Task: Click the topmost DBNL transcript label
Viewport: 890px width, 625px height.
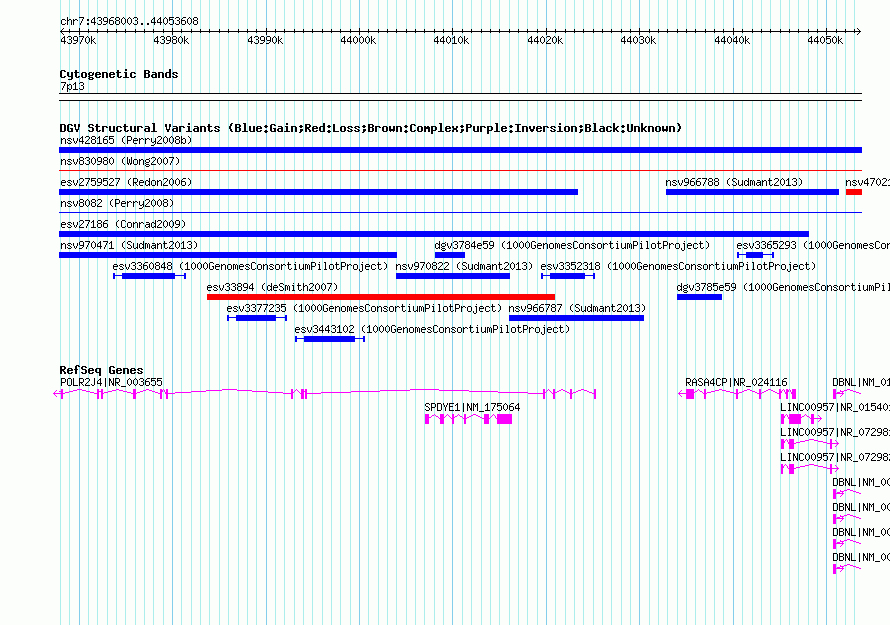Action: coord(860,383)
